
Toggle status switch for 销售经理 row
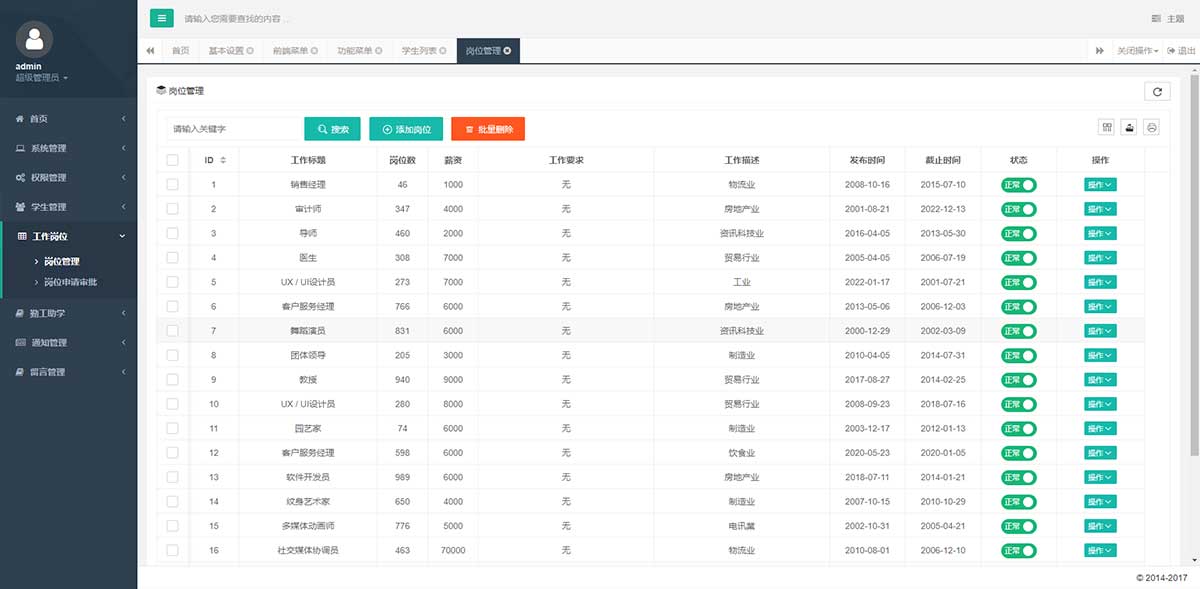pyautogui.click(x=1019, y=185)
